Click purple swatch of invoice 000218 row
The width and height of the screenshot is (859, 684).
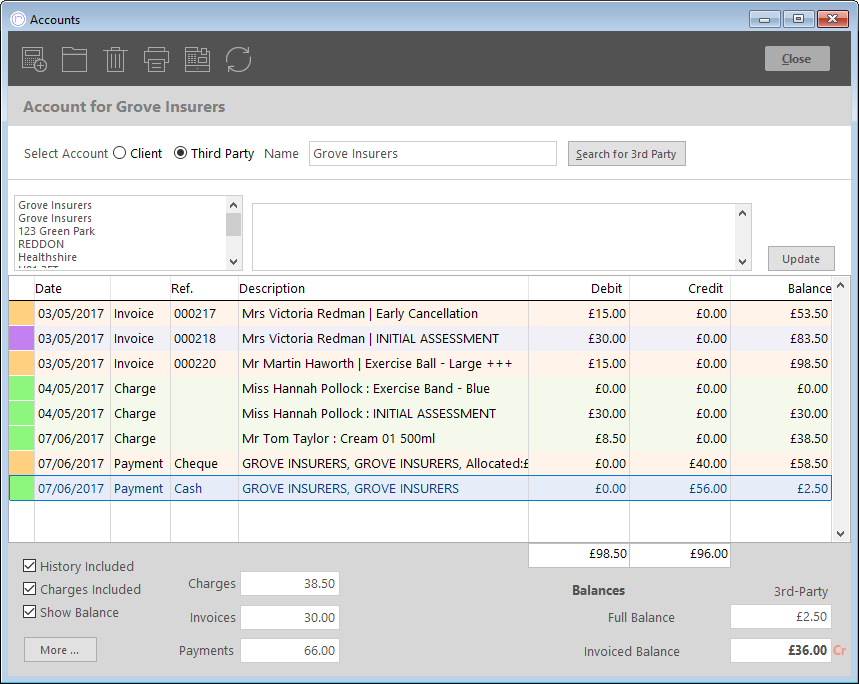(x=22, y=338)
